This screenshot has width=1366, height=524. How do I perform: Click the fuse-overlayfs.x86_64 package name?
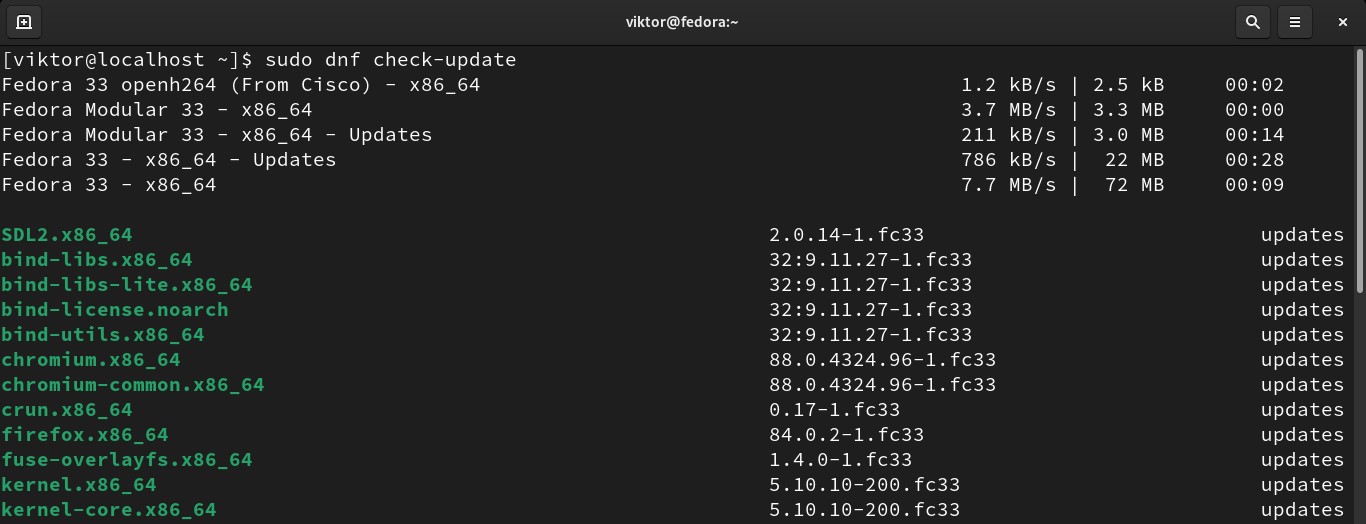[x=127, y=460]
